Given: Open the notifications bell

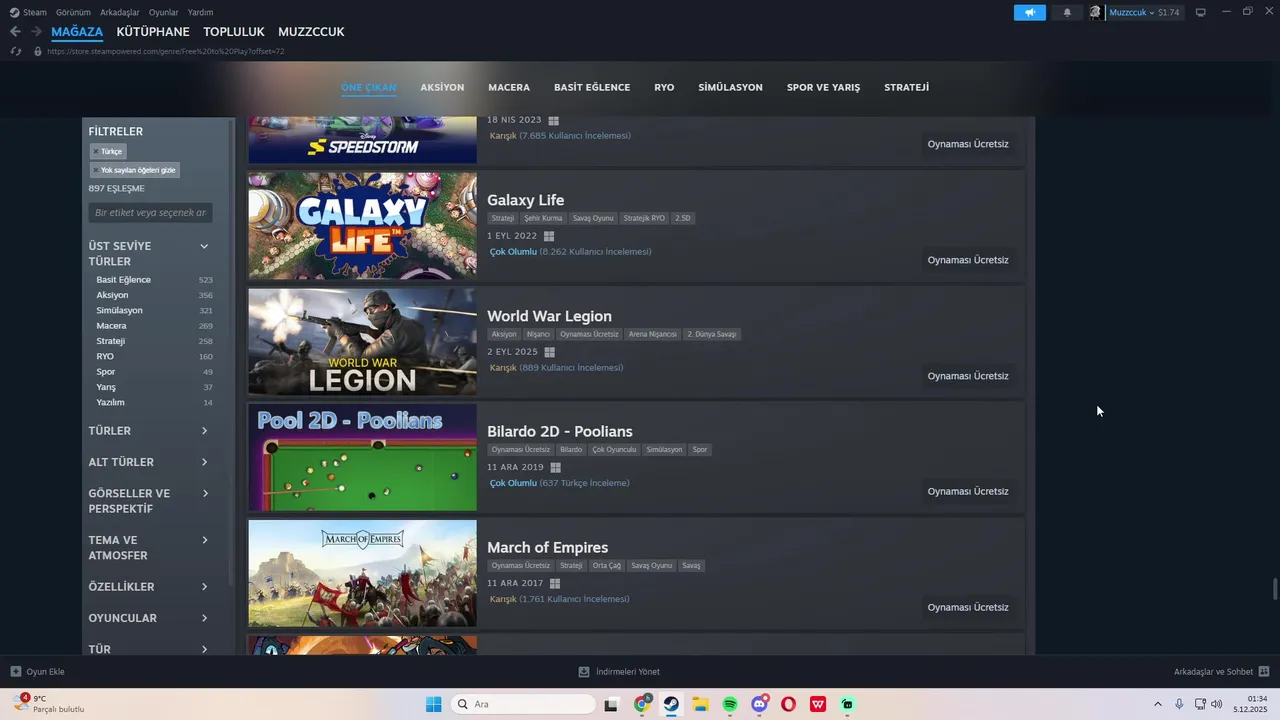Looking at the screenshot, I should [x=1067, y=12].
